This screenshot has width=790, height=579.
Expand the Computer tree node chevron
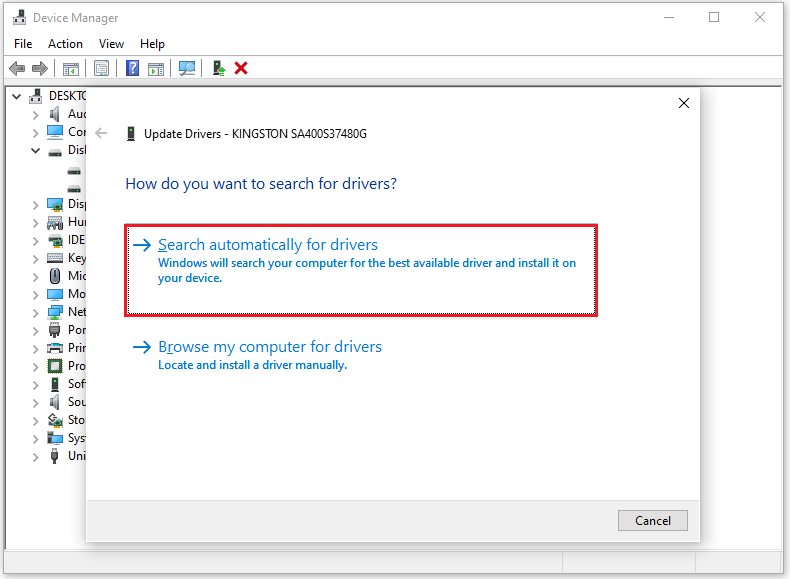(x=35, y=133)
